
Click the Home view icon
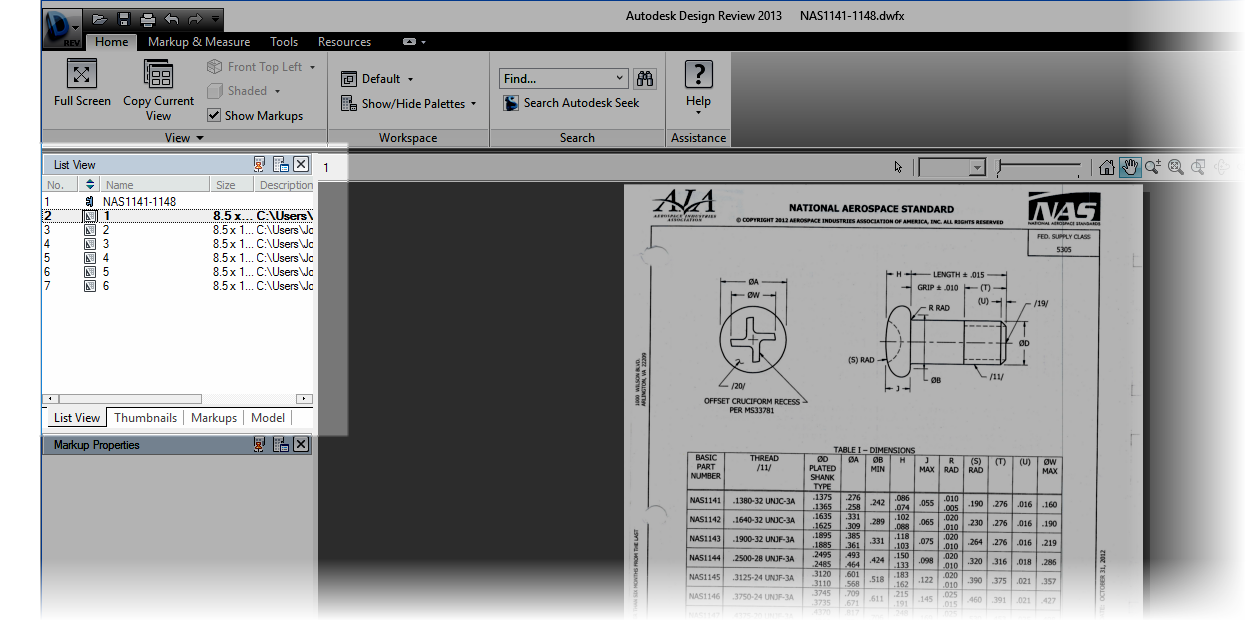coord(1106,167)
